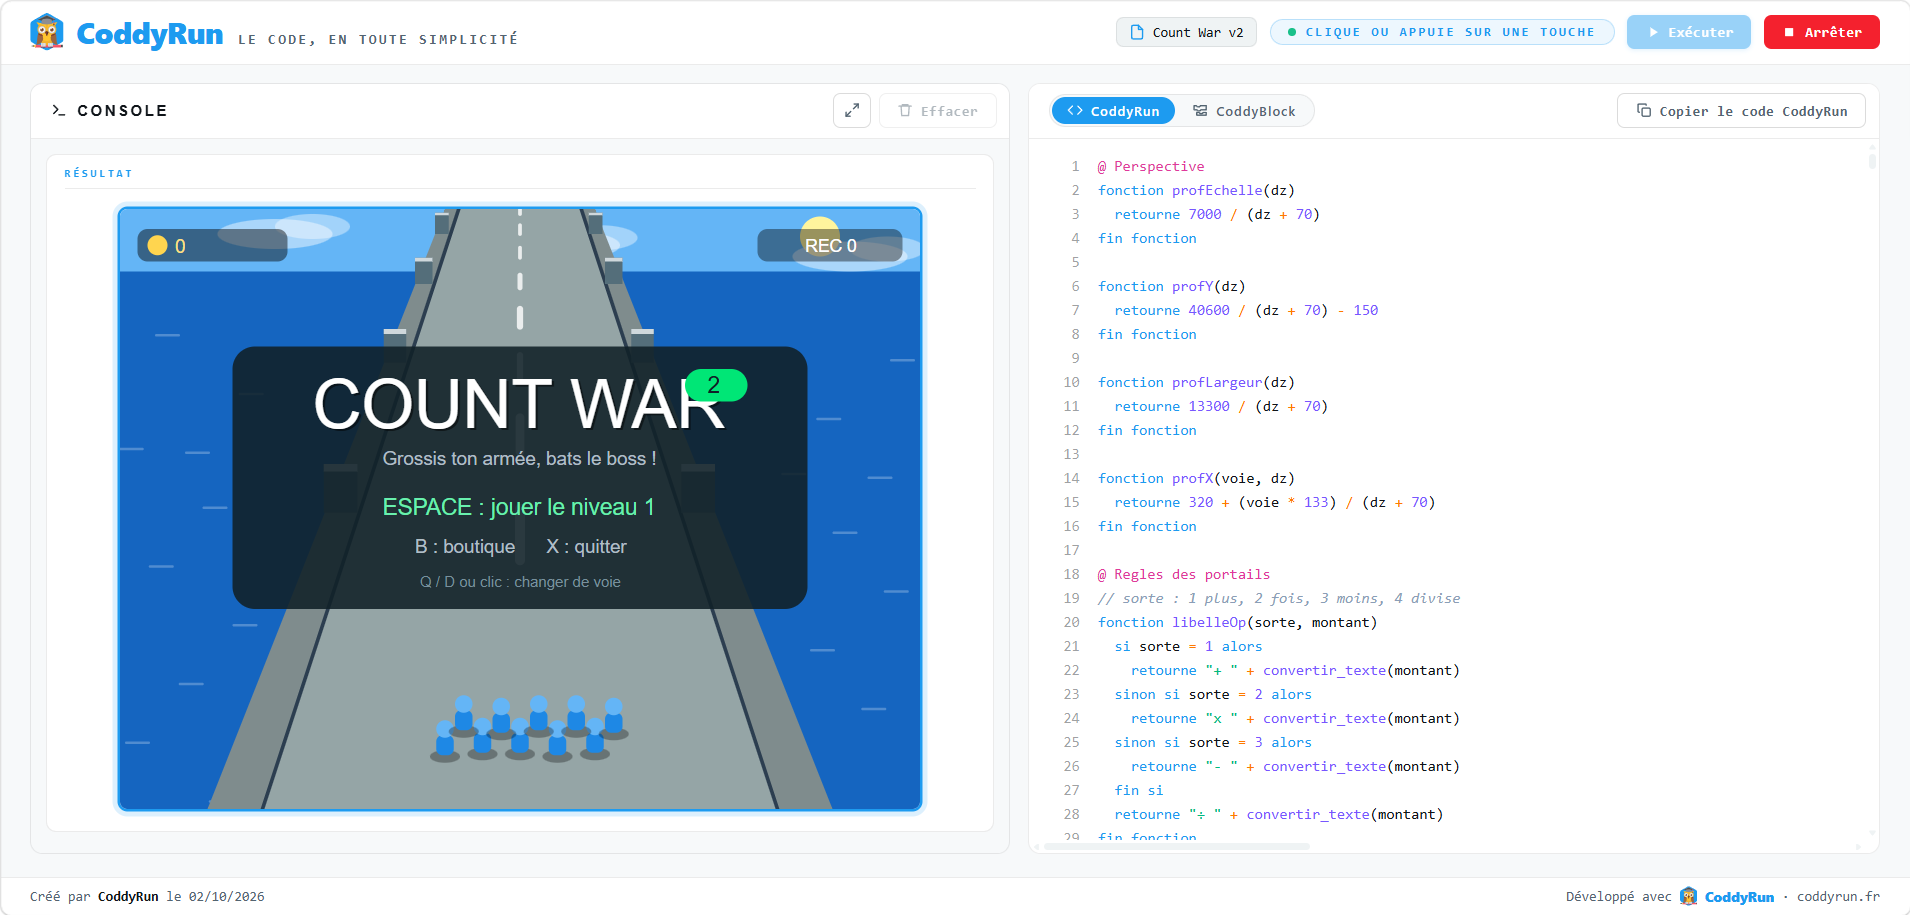
Task: Click the 'B : boutique' option
Action: 465,547
